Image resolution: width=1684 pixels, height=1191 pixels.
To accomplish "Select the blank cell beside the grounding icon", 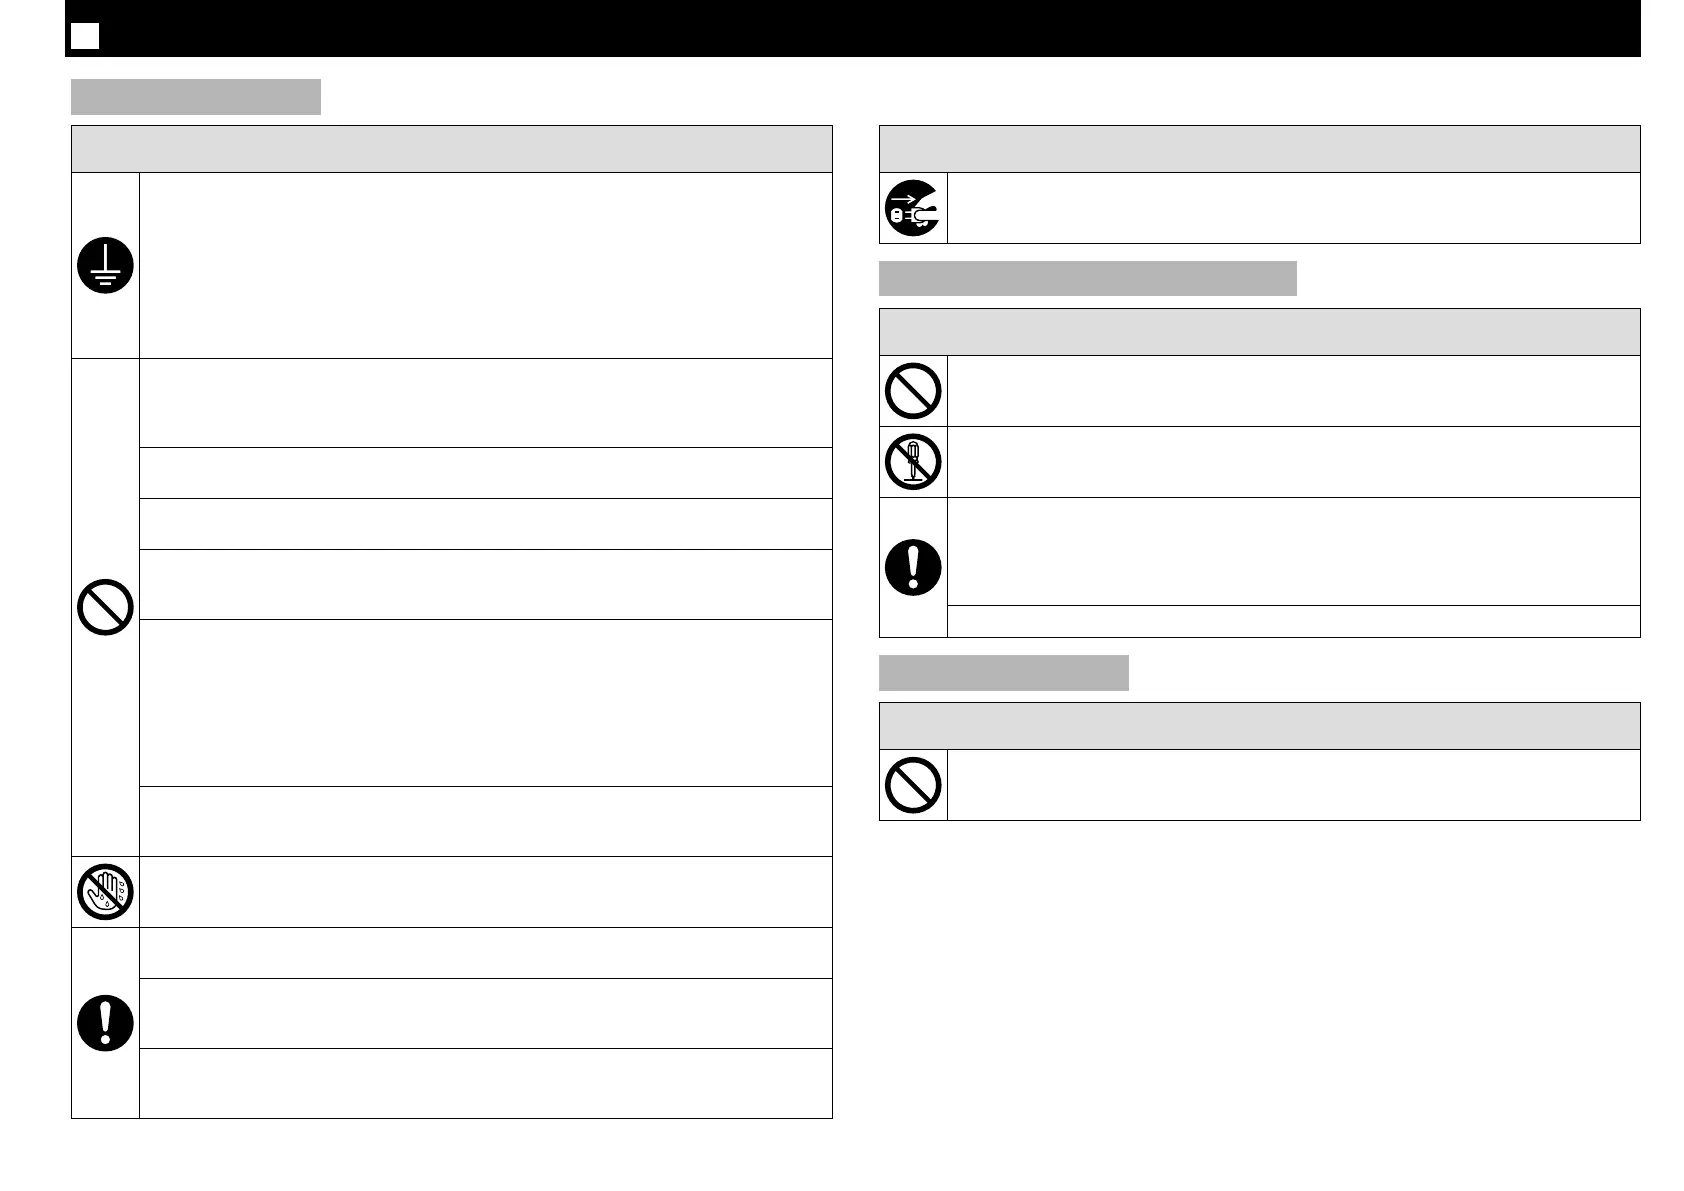I will (486, 265).
